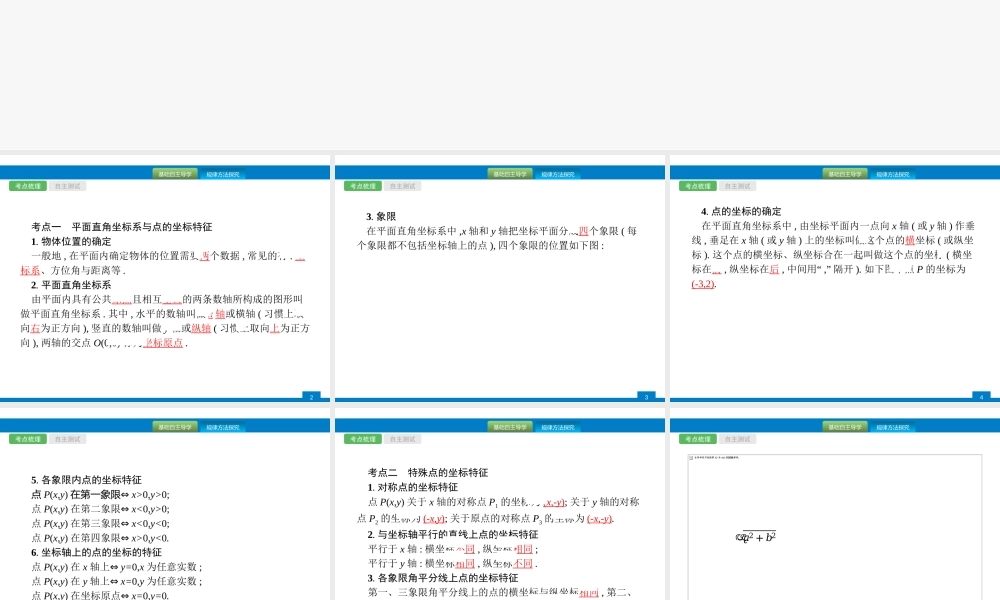Click 基础自主导学 tab on slide 2
The height and width of the screenshot is (600, 1000).
[x=175, y=174]
